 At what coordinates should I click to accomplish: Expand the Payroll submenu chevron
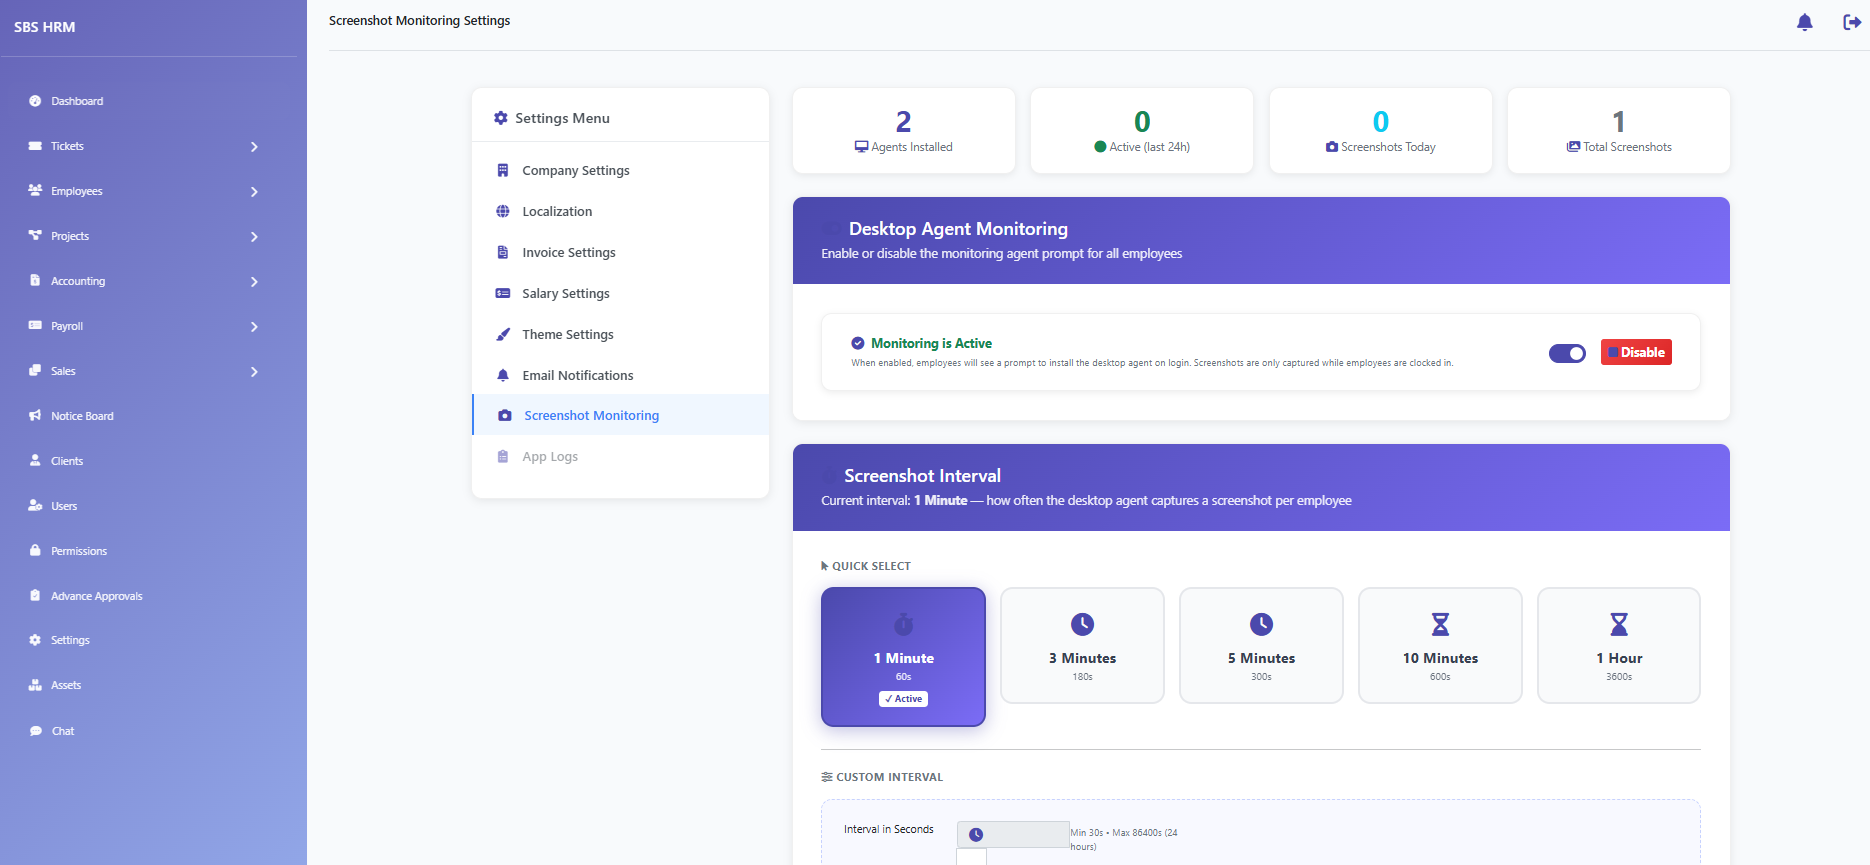click(x=254, y=327)
